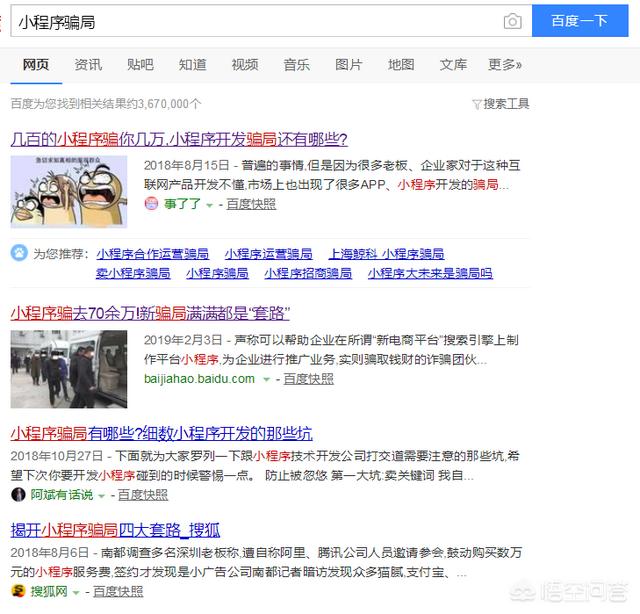Screen dimensions: 640x614
Task: Open result 小程序骗去70余万!新骗局
Action: pos(150,314)
